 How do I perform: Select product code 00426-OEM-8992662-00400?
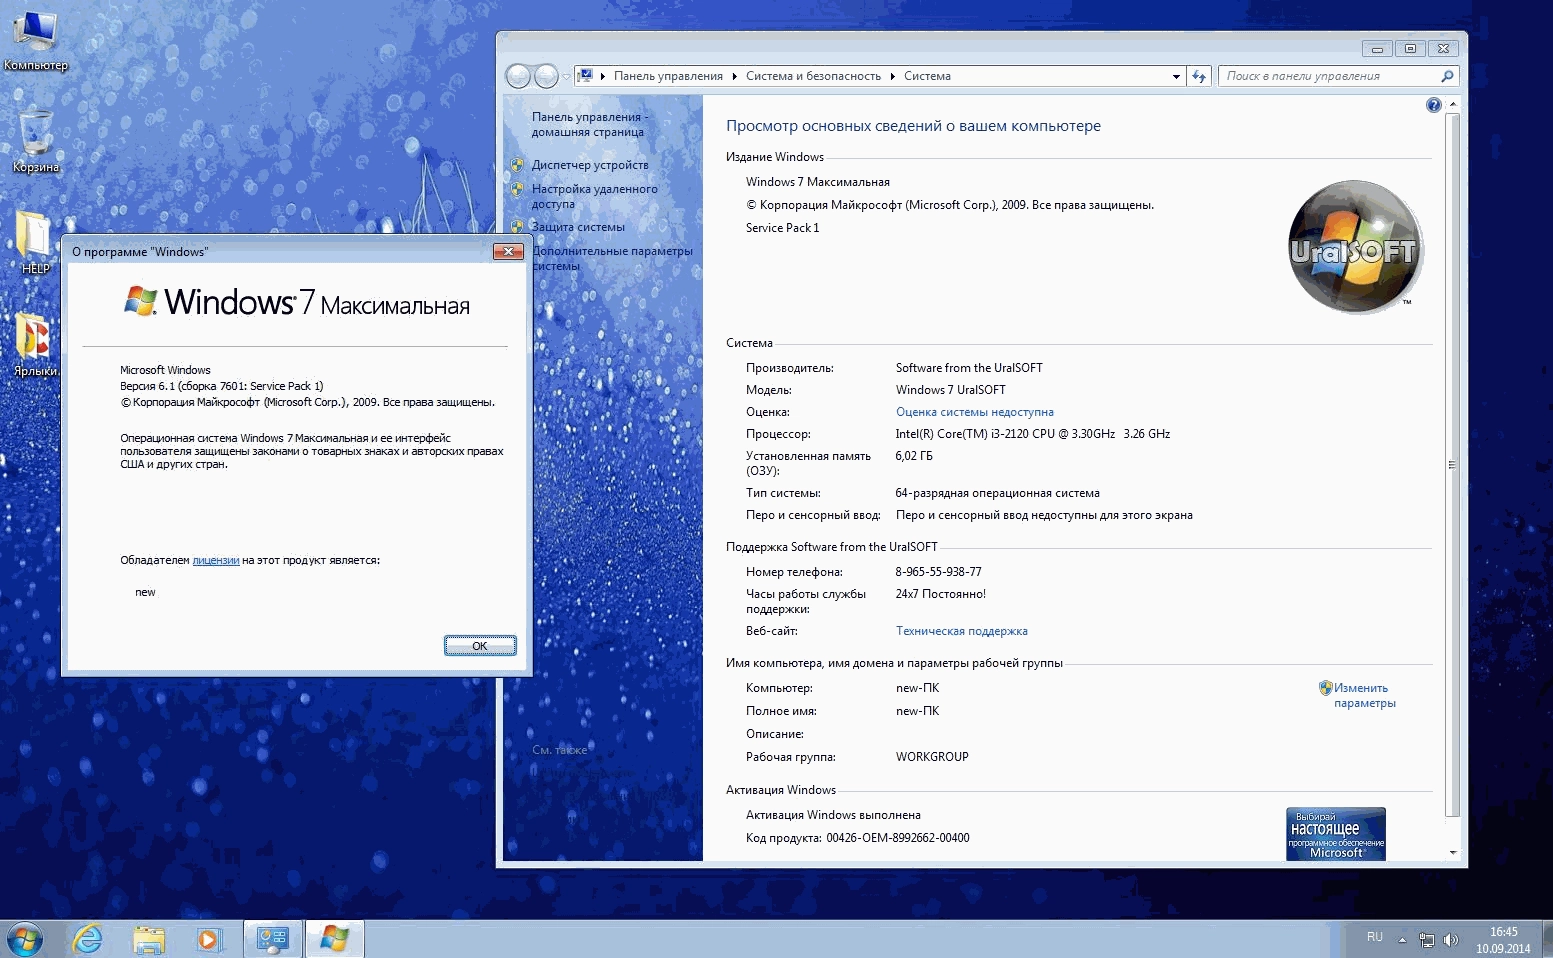point(898,838)
